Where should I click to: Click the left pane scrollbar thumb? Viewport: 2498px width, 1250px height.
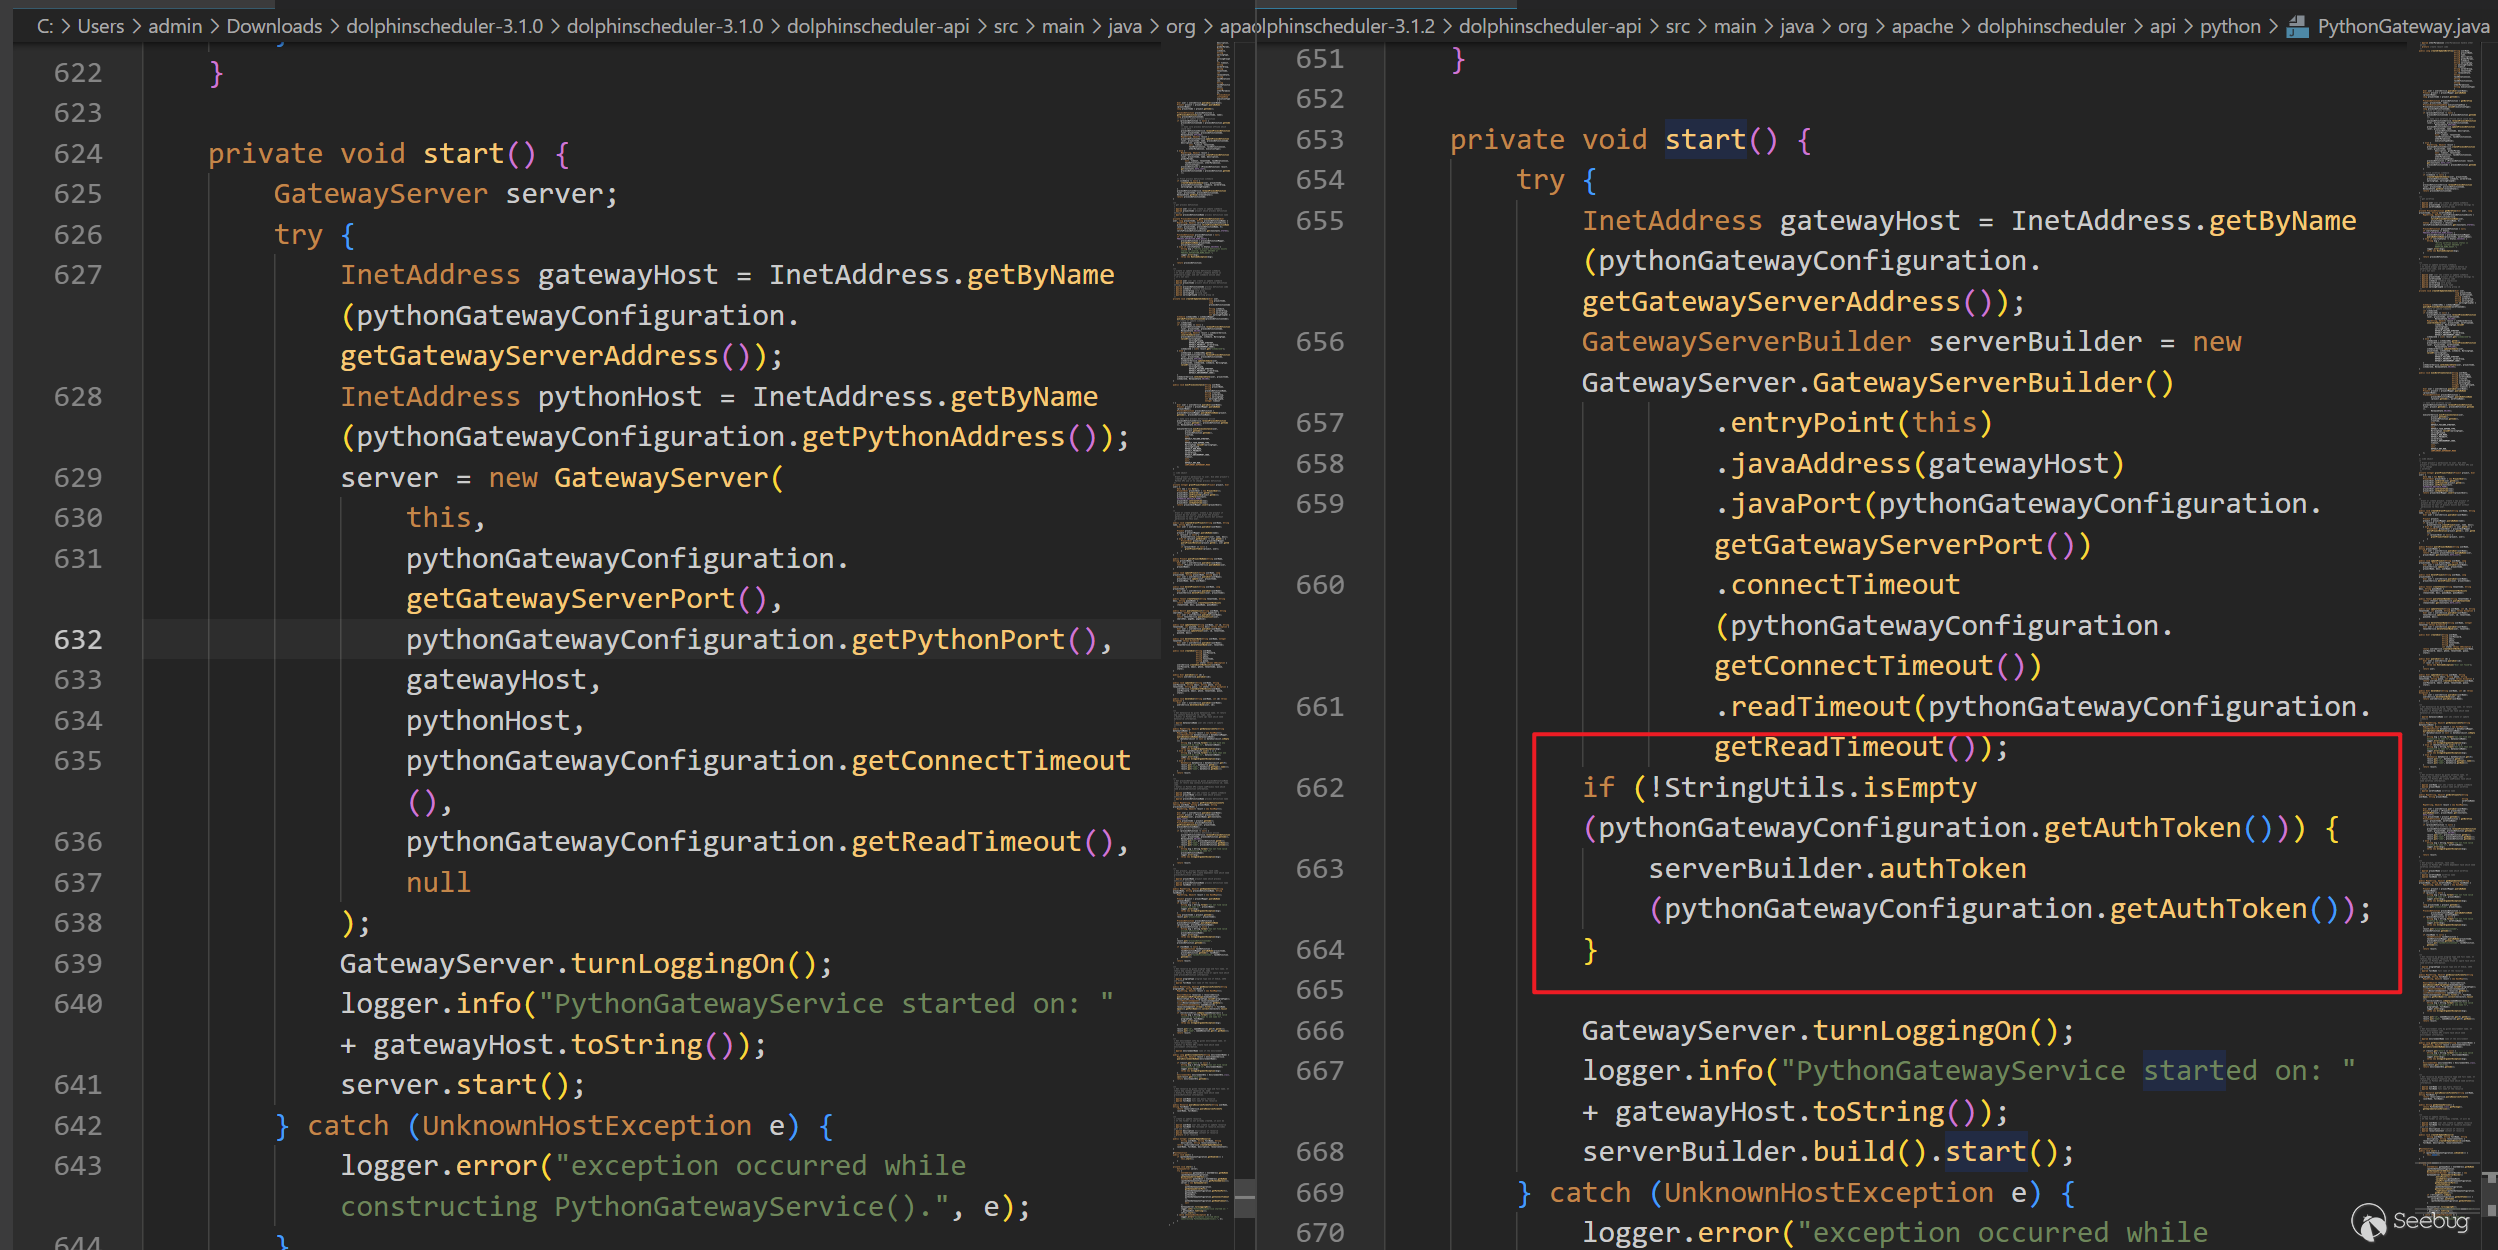(1244, 1198)
